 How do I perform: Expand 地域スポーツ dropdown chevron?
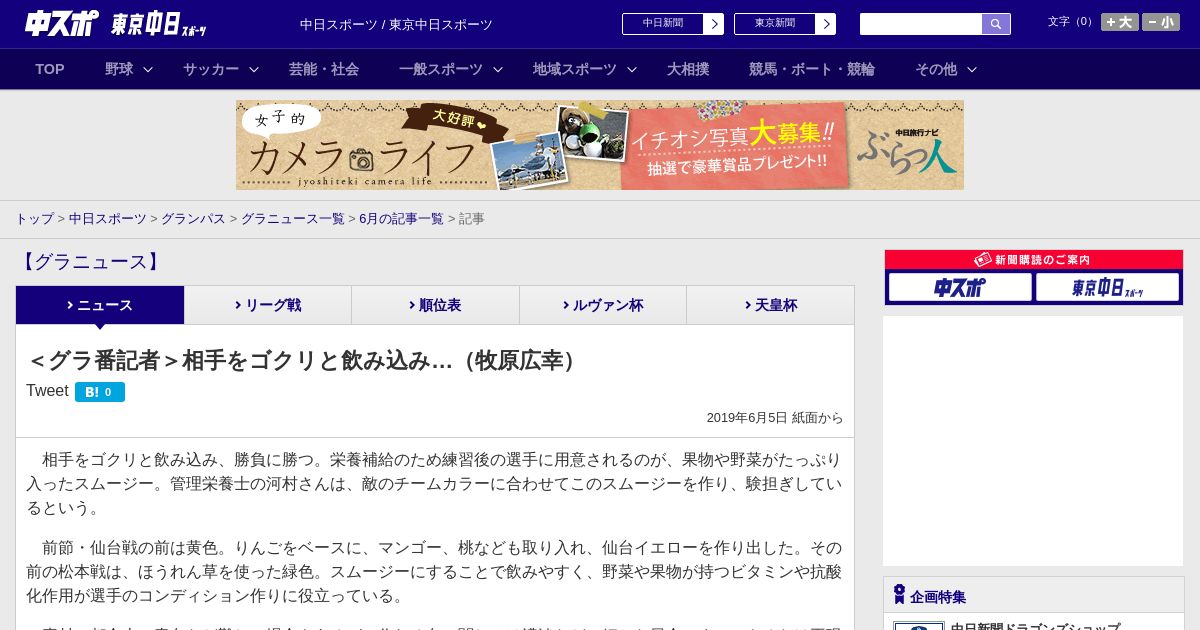point(632,69)
